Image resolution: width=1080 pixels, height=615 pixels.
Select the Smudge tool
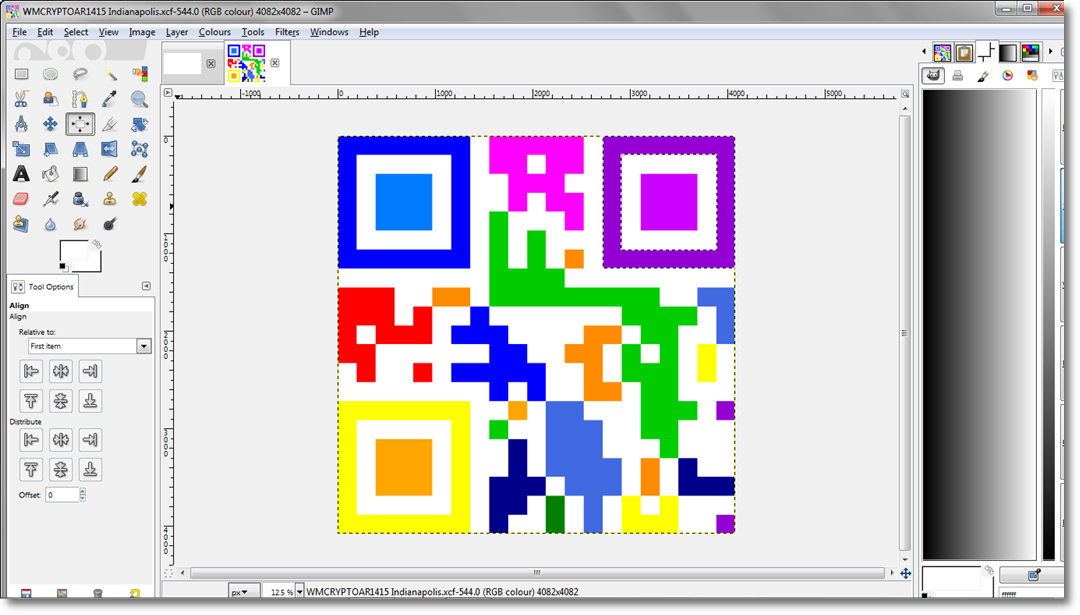[80, 224]
